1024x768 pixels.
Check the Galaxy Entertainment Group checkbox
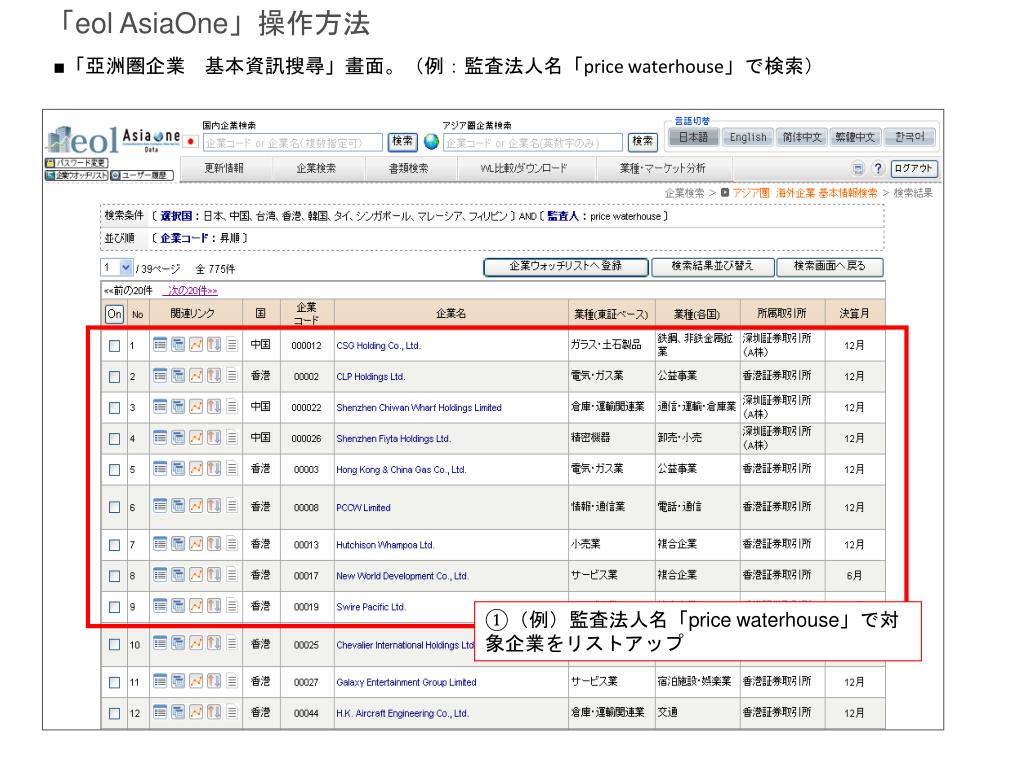click(x=115, y=682)
